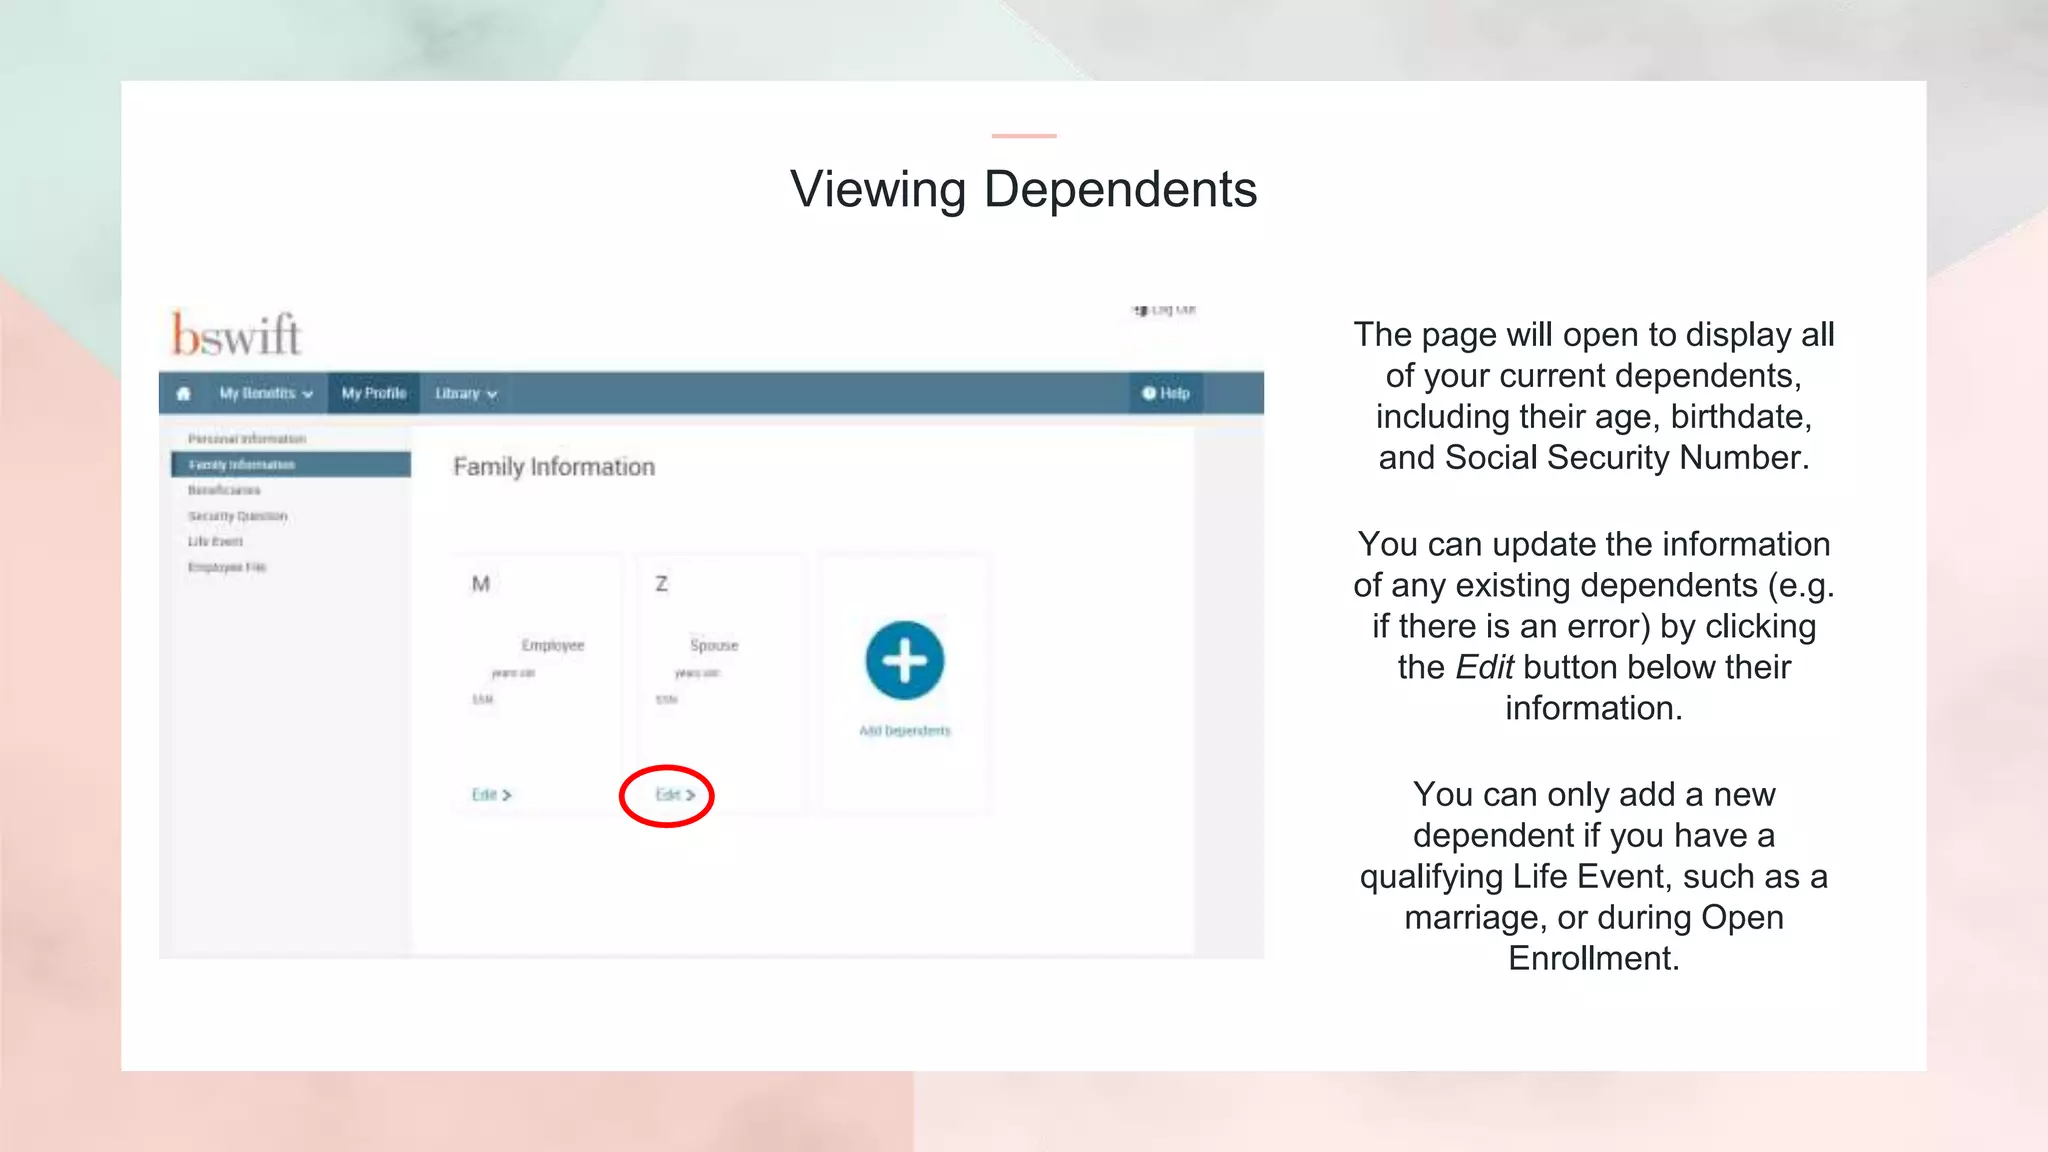Open Security Question in the sidebar
The height and width of the screenshot is (1152, 2048).
238,516
